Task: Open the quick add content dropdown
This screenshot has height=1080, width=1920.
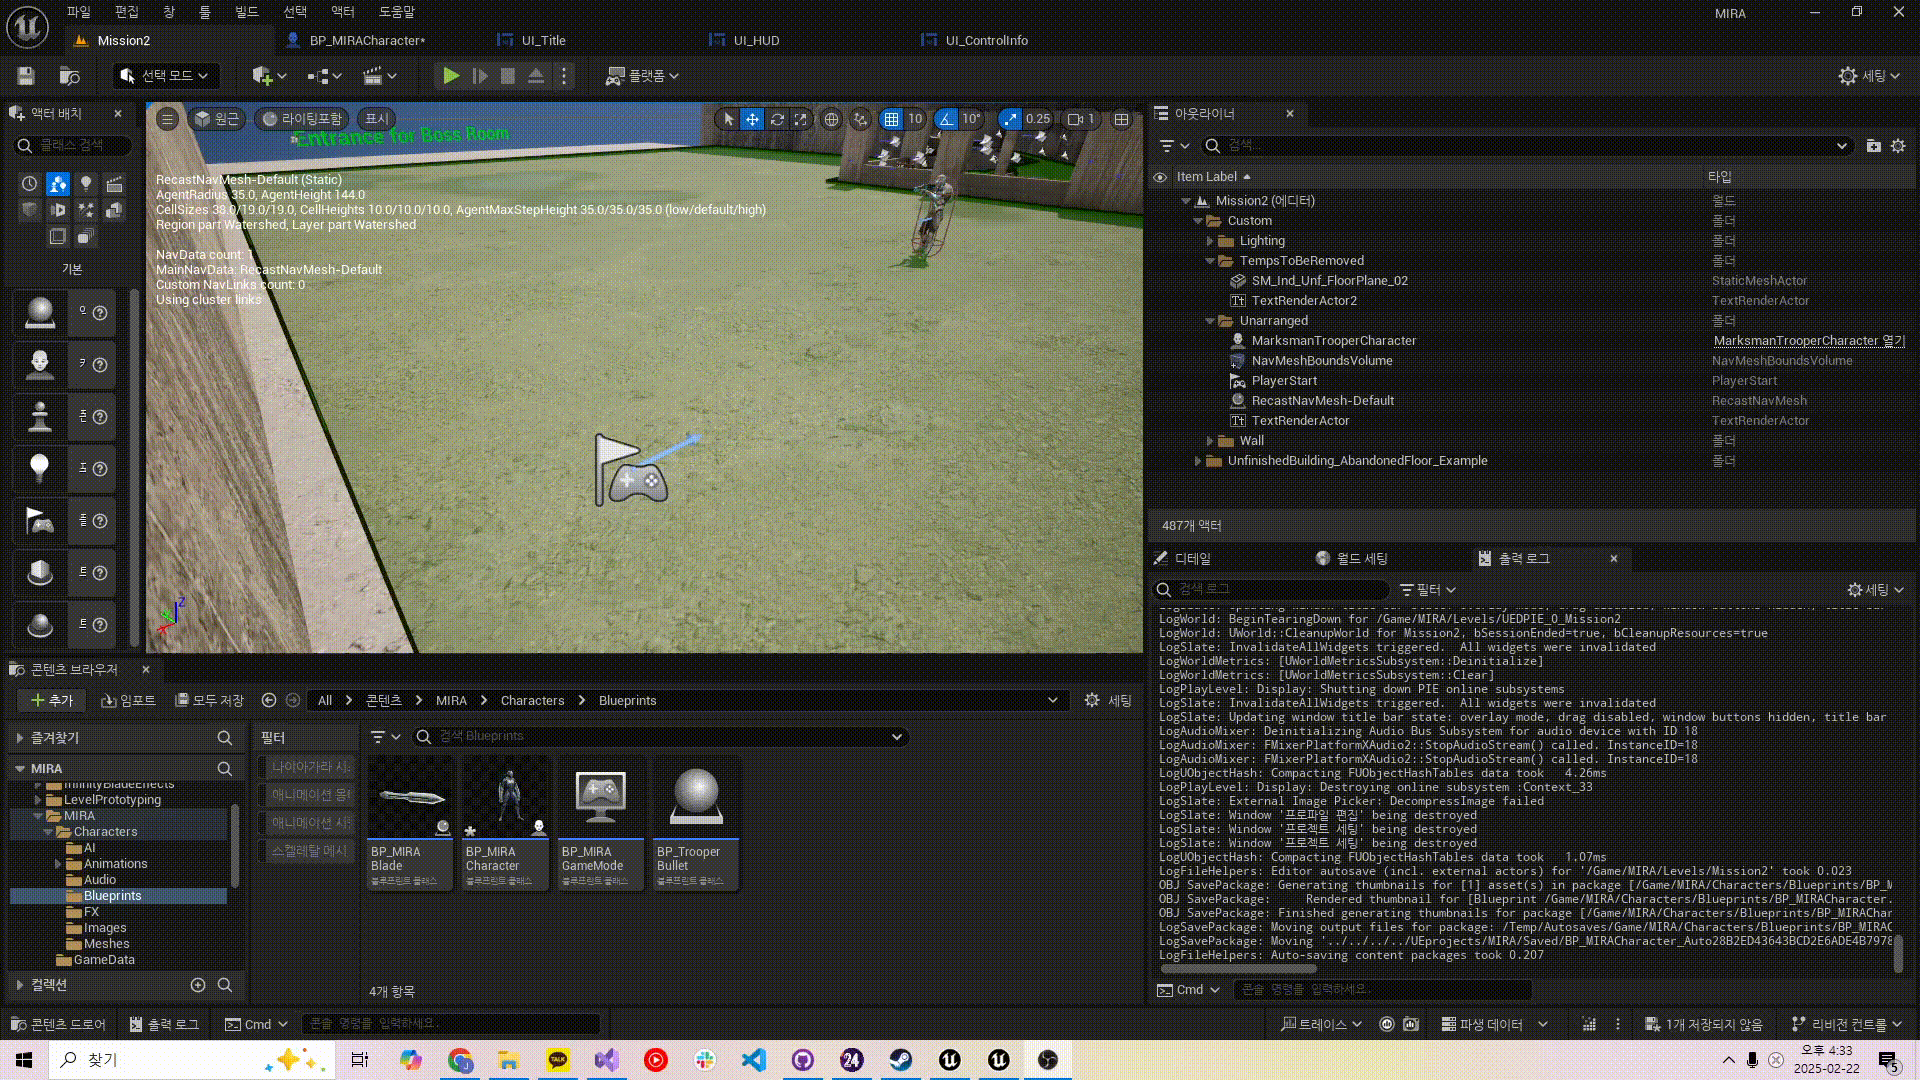Action: tap(269, 76)
